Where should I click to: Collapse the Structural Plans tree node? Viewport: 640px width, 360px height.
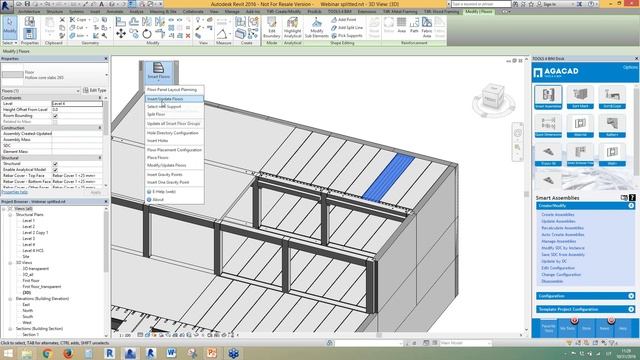click(10, 215)
